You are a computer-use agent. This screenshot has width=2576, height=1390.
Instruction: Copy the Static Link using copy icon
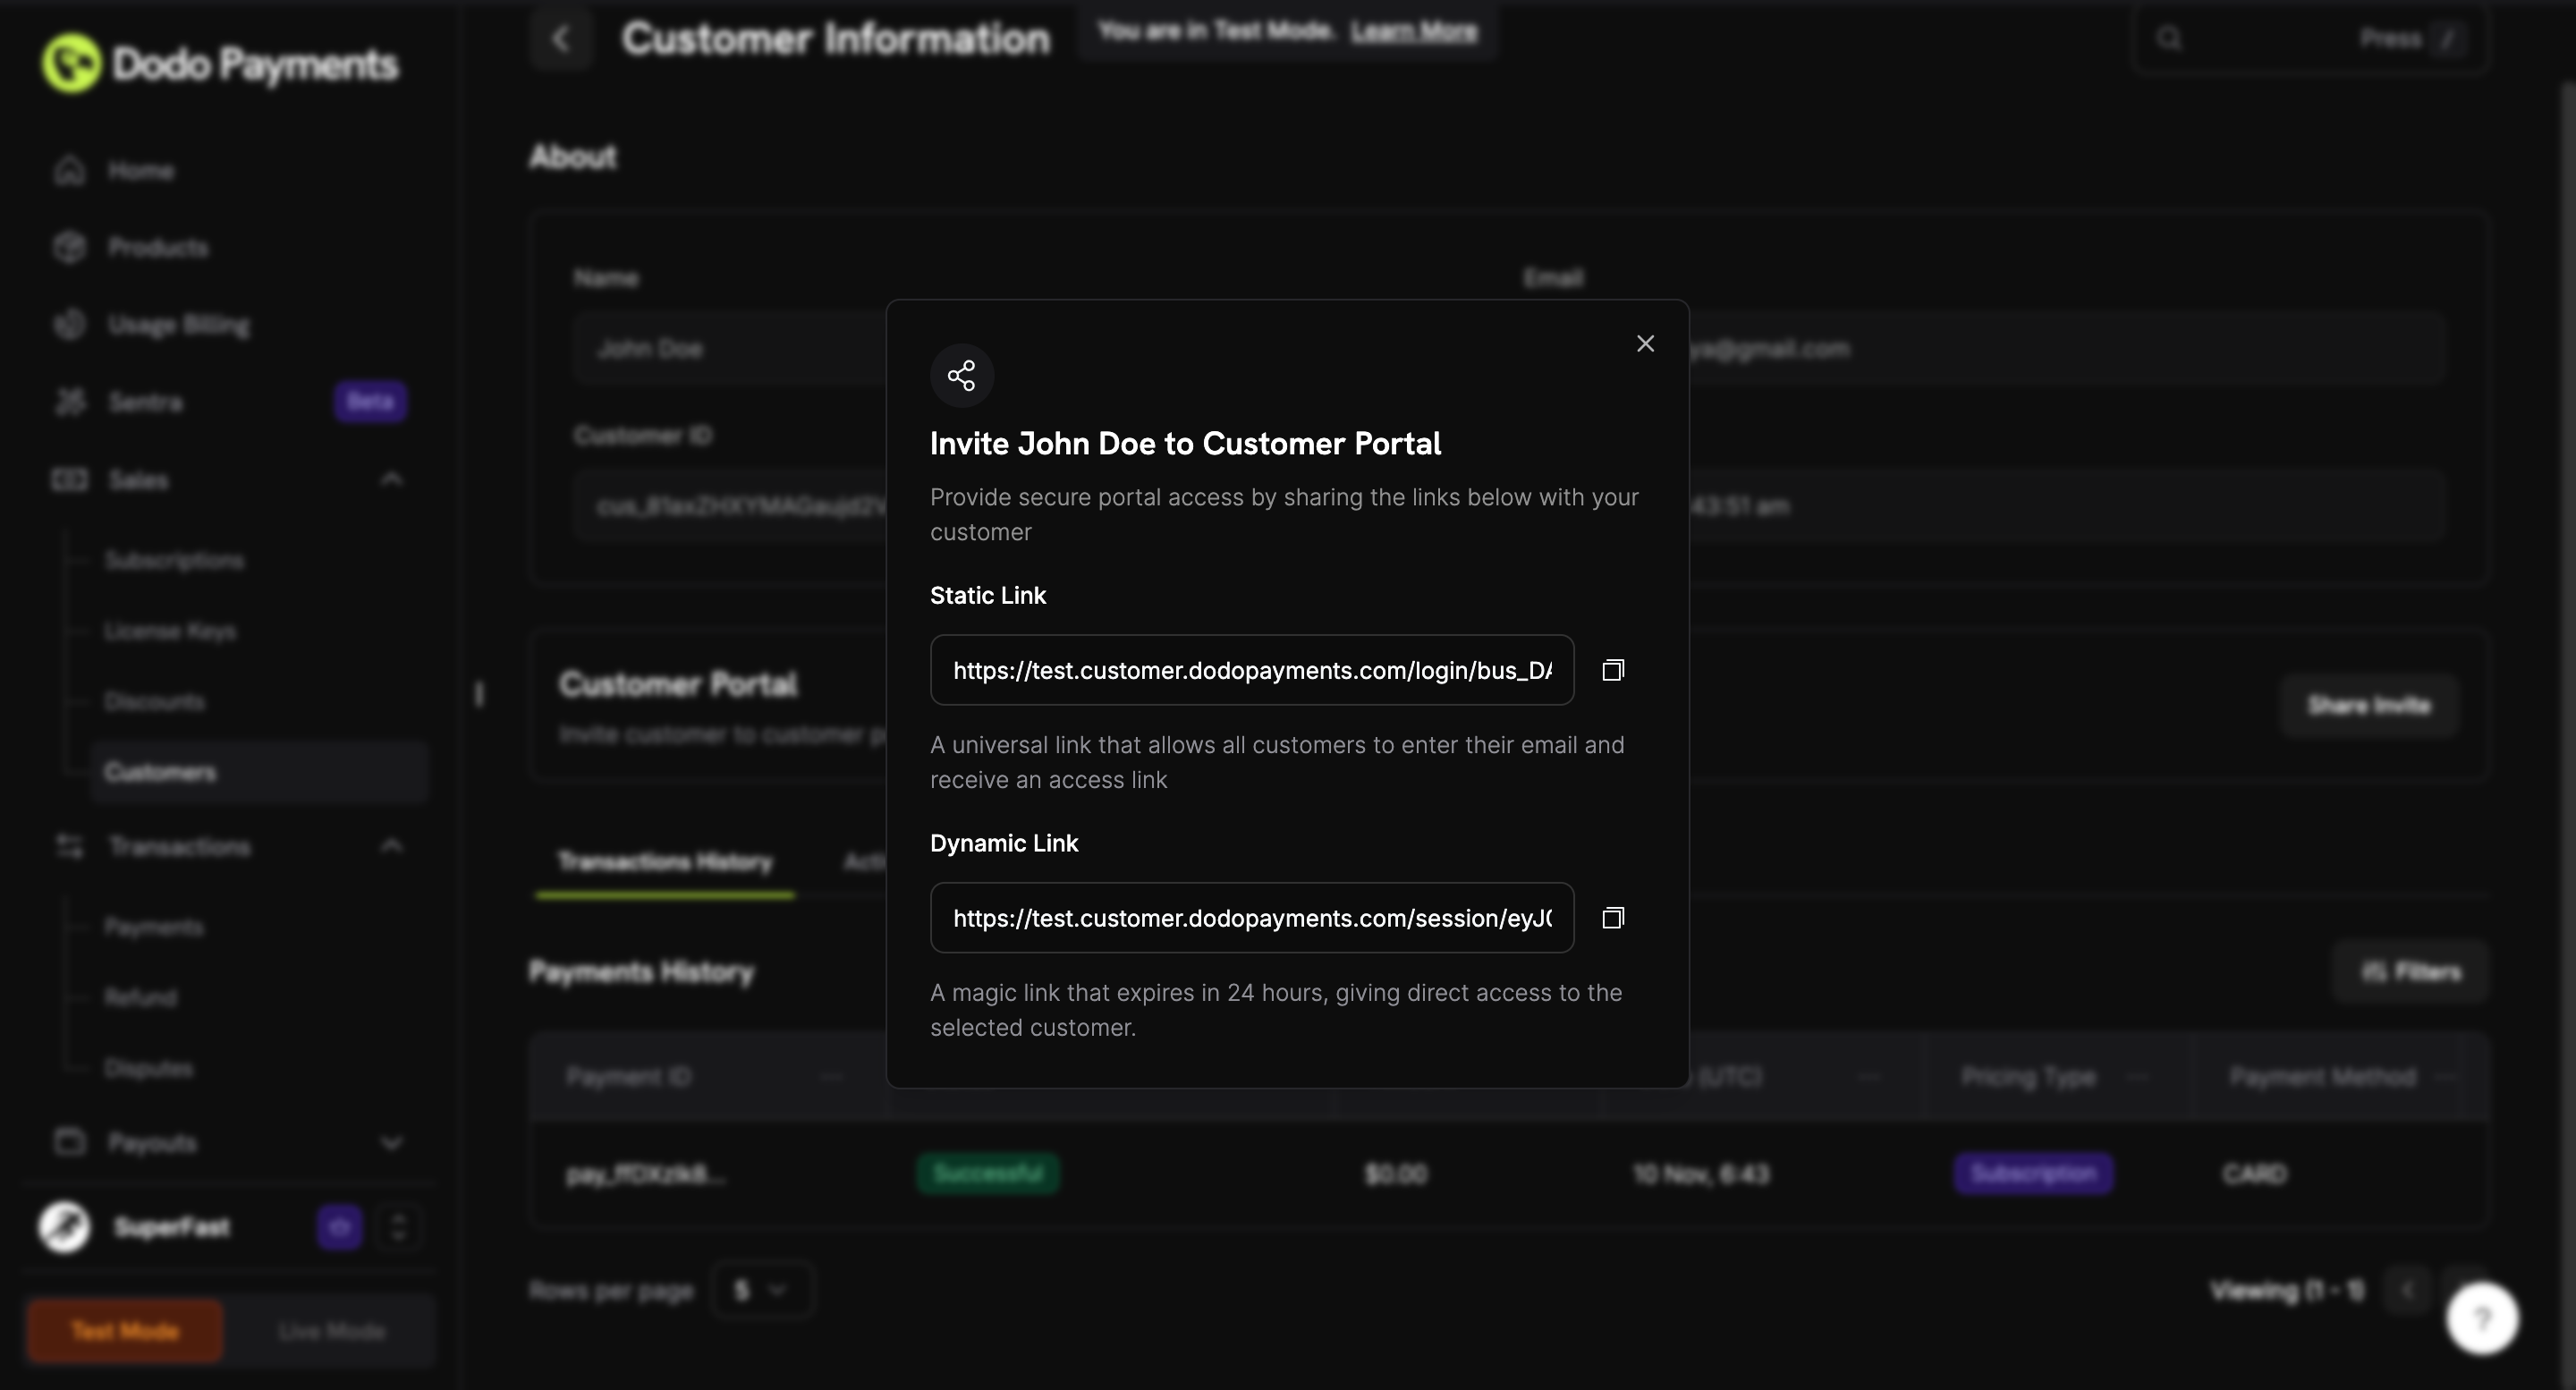click(x=1613, y=670)
